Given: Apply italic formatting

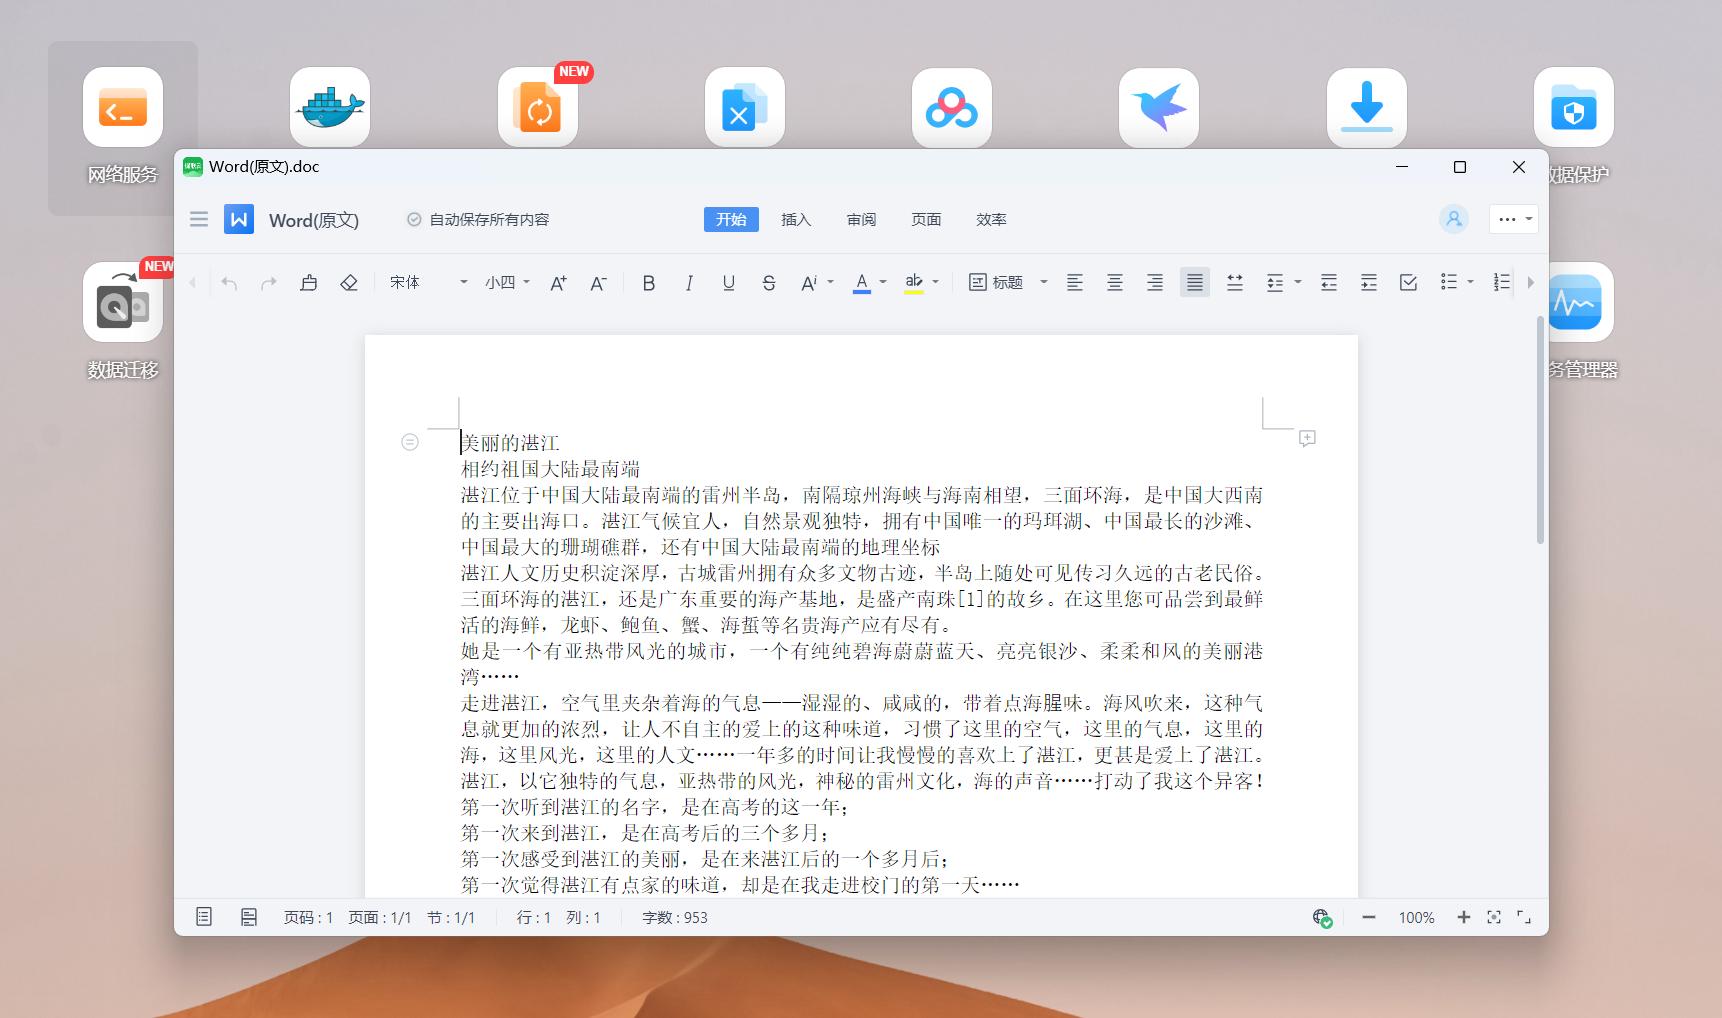Looking at the screenshot, I should pyautogui.click(x=689, y=282).
